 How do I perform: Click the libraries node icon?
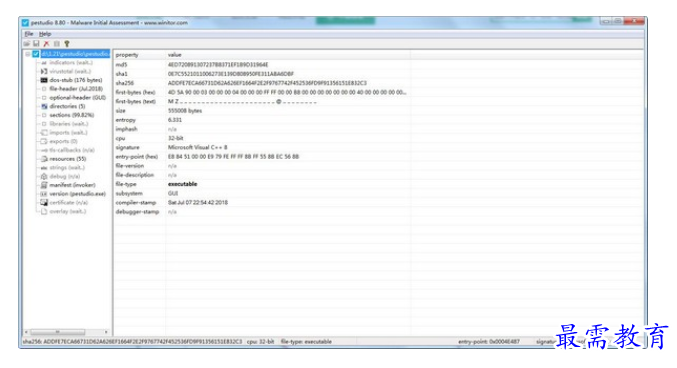pyautogui.click(x=44, y=124)
